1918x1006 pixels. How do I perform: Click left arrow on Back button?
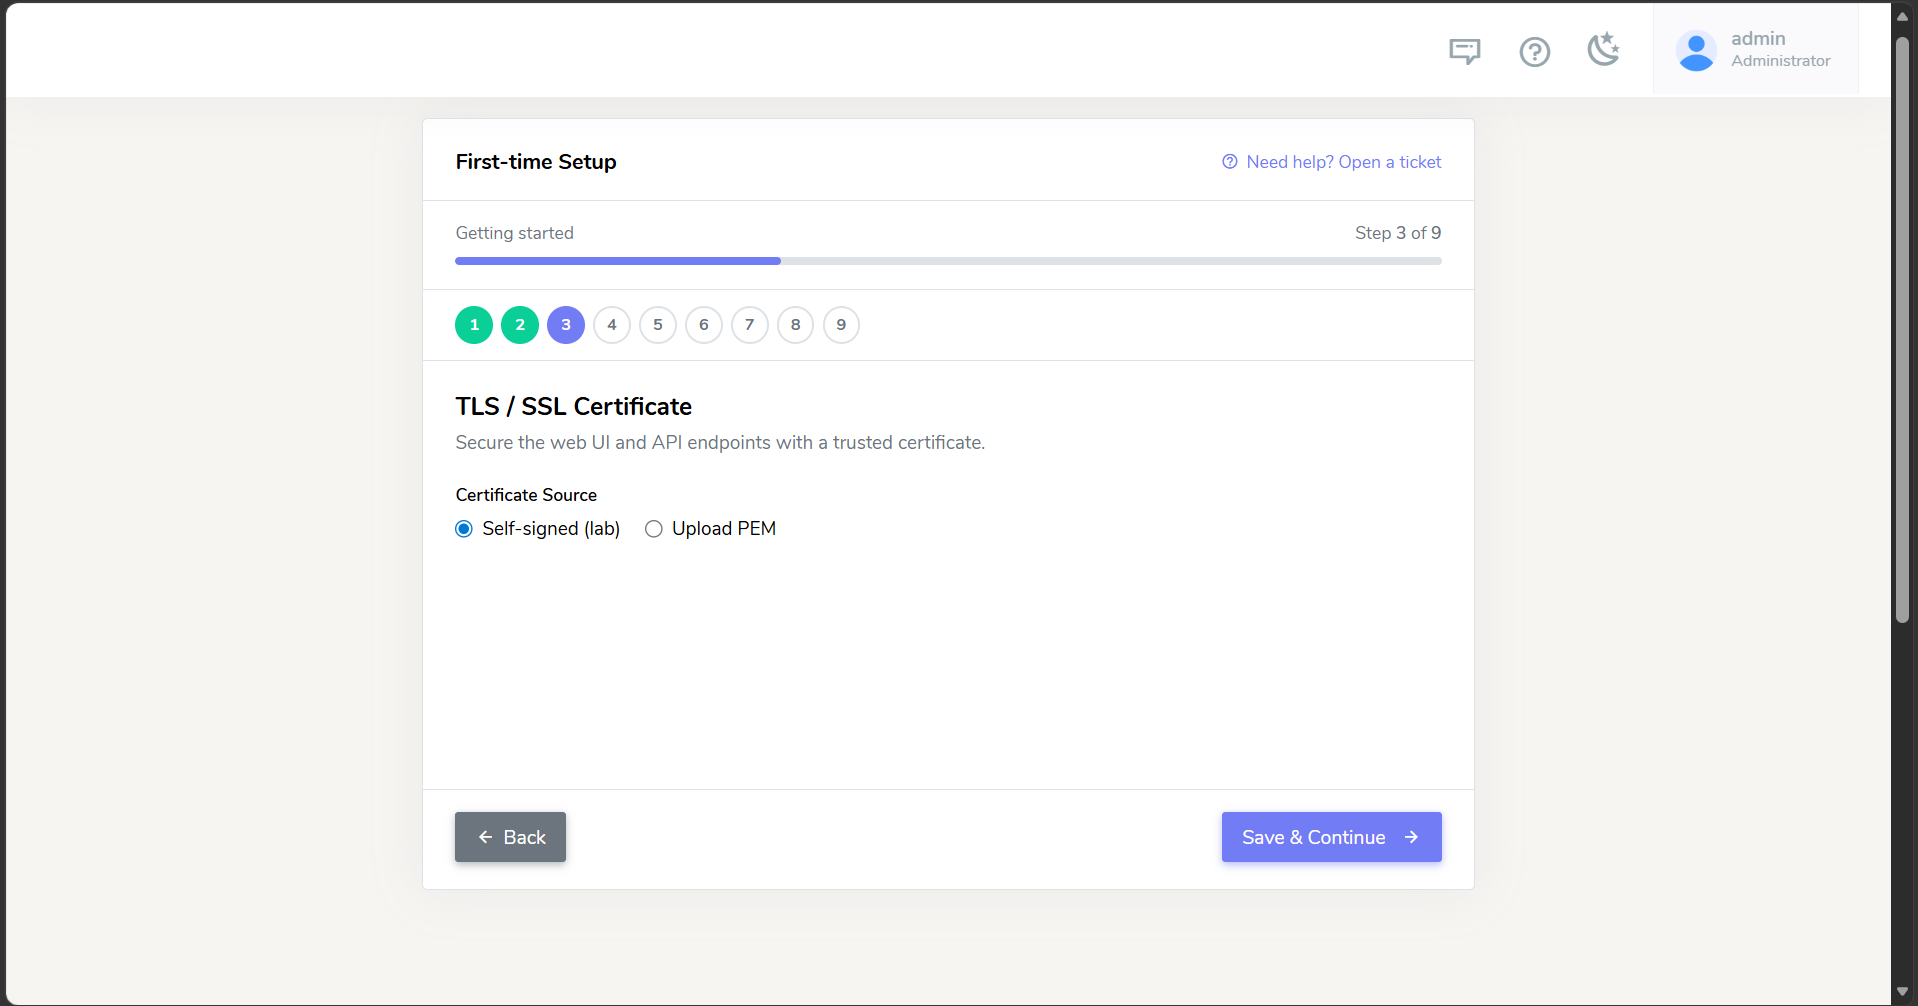pyautogui.click(x=485, y=837)
